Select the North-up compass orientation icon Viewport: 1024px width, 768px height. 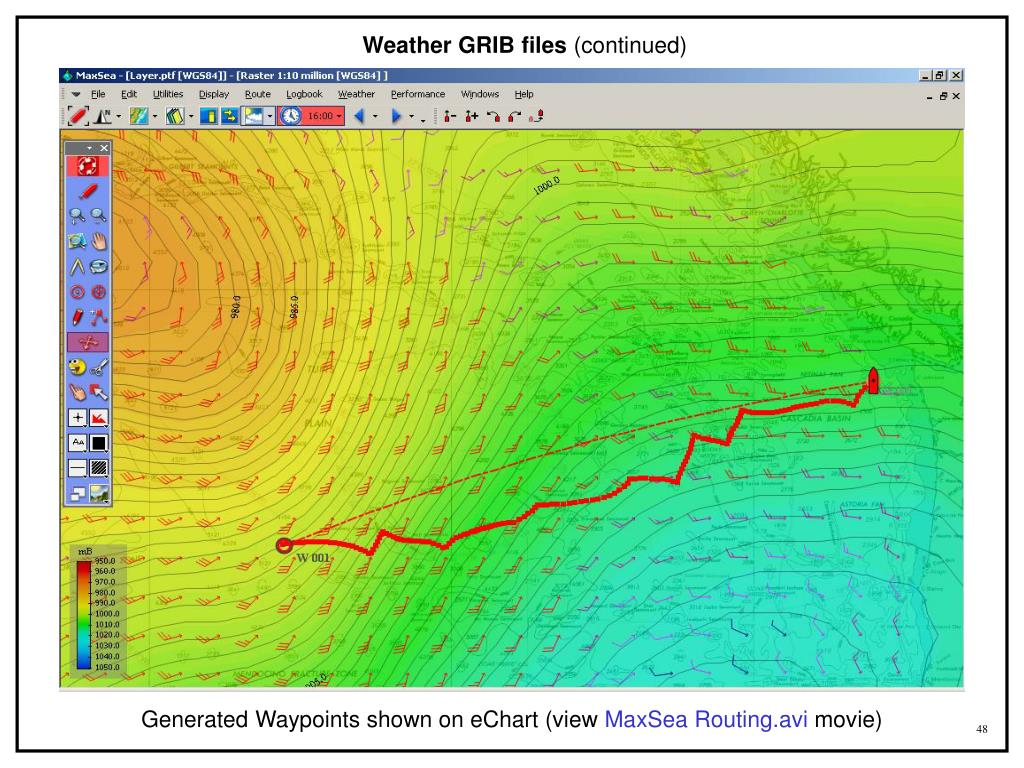103,116
